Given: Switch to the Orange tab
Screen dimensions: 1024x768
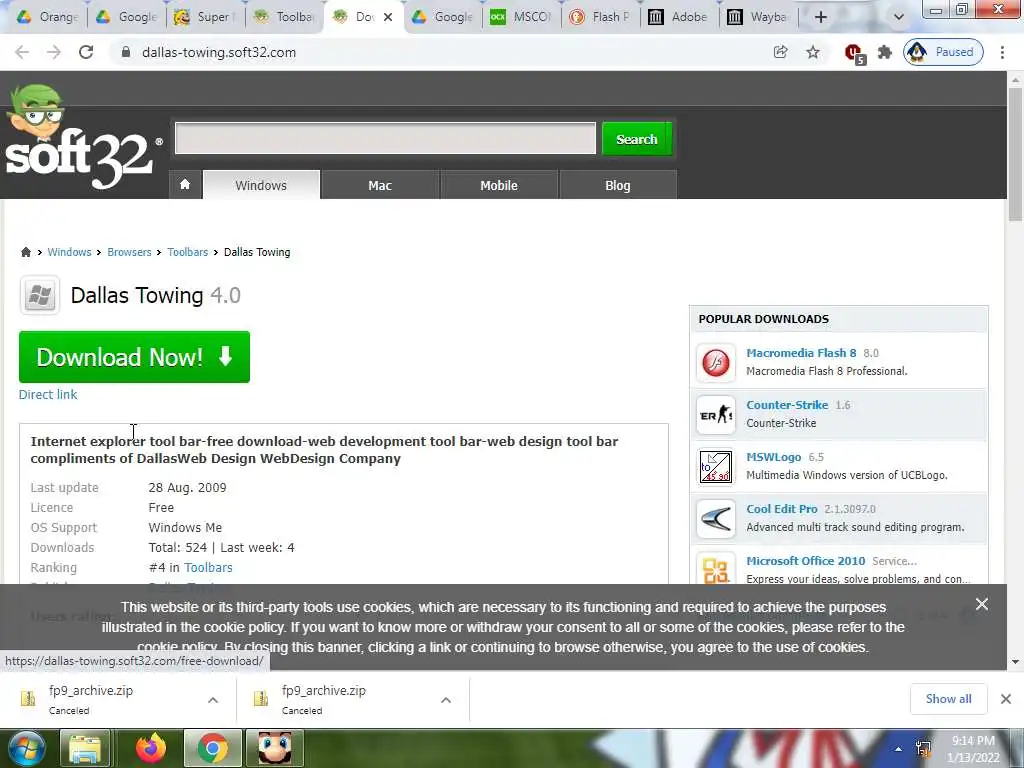Looking at the screenshot, I should (47, 17).
